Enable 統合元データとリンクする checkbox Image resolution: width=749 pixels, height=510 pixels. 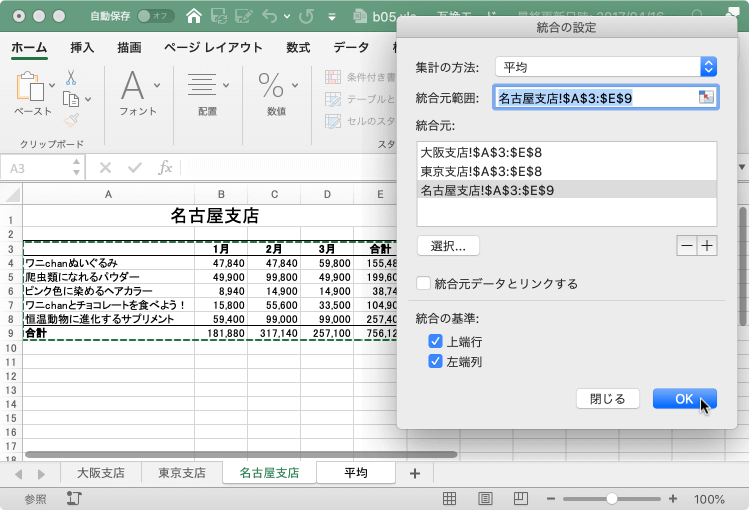point(423,283)
